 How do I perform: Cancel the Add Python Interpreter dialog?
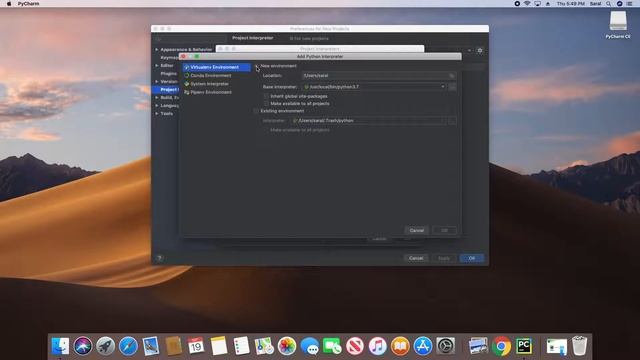pyautogui.click(x=416, y=230)
